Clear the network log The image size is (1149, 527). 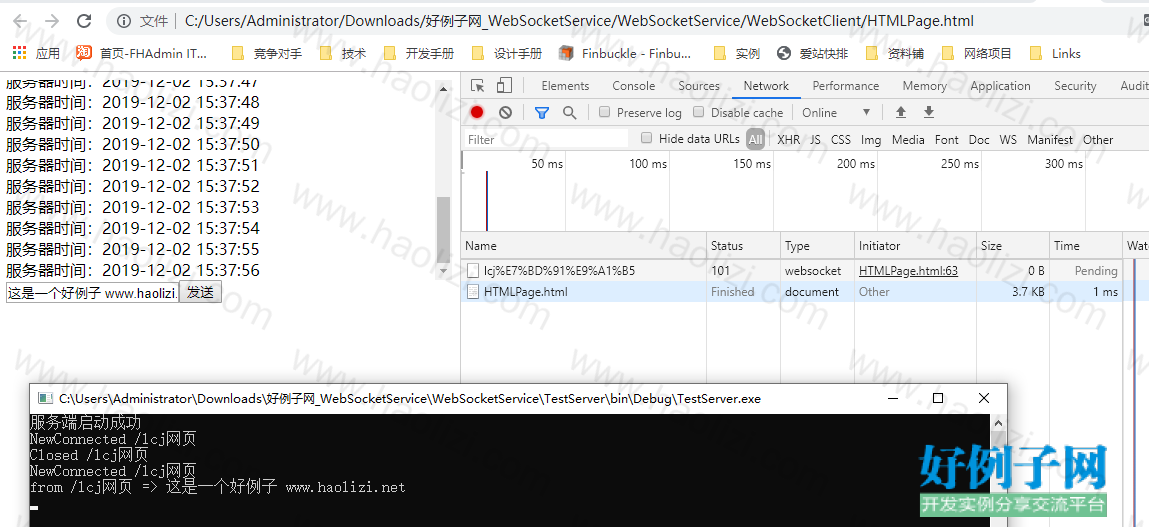point(505,112)
